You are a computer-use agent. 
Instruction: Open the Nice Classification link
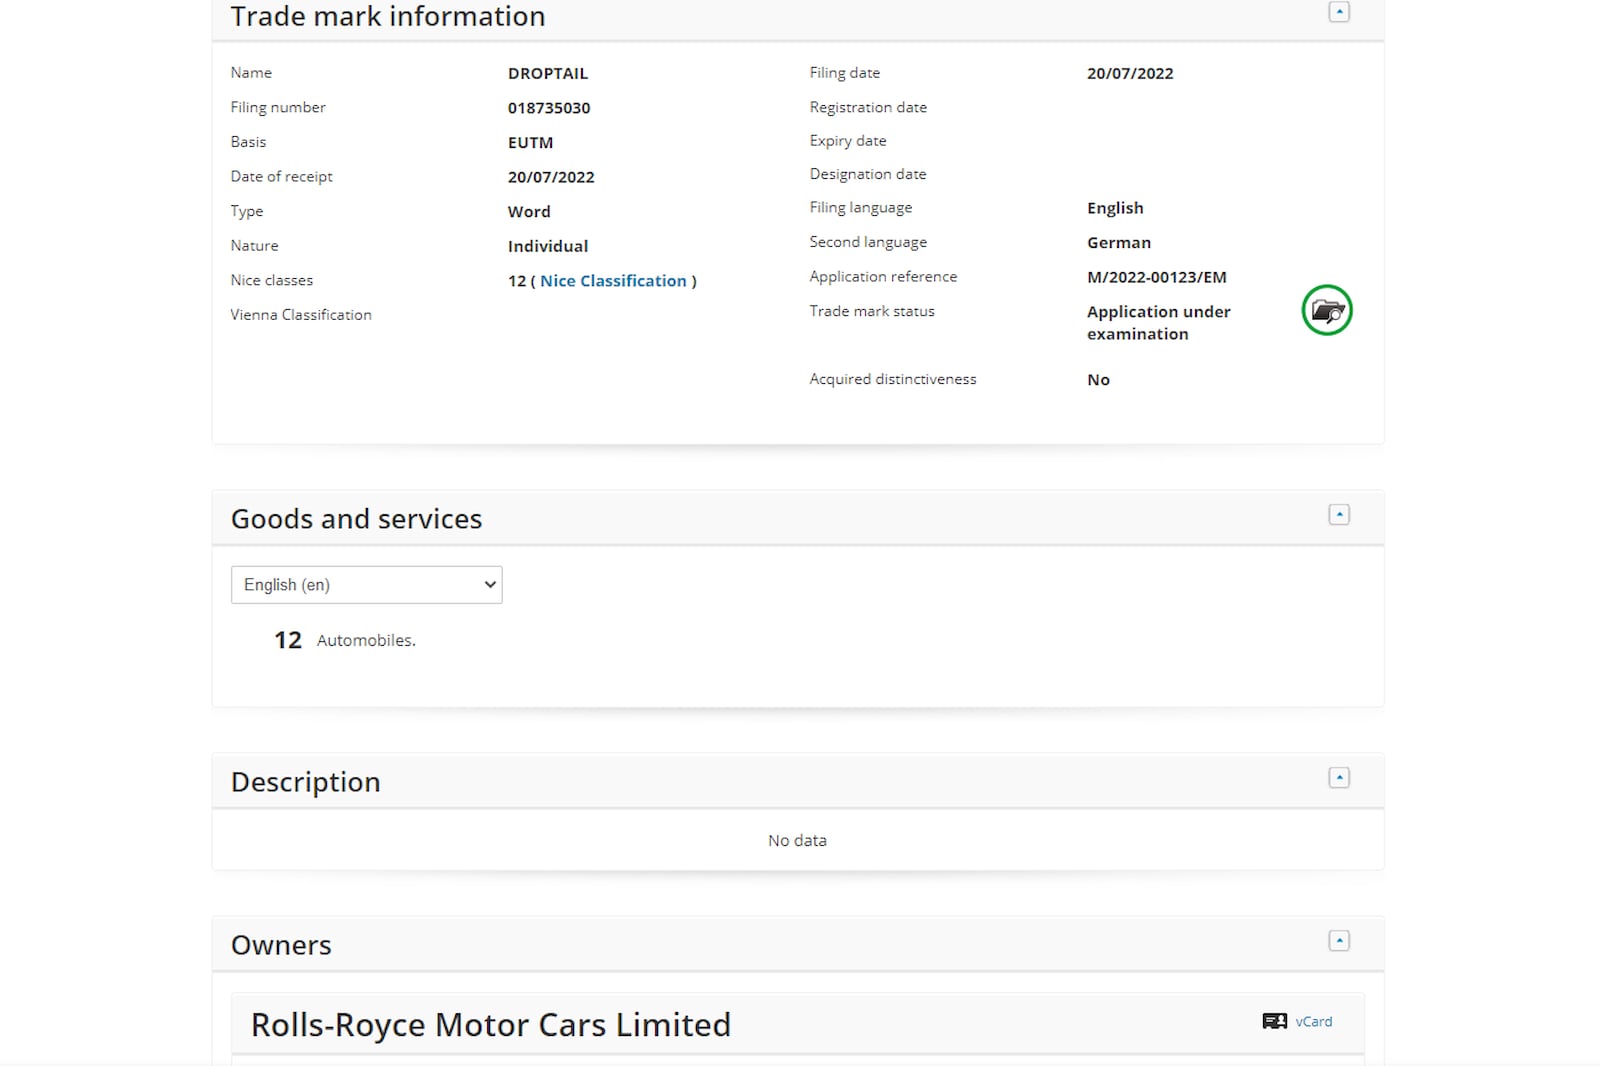pos(613,281)
